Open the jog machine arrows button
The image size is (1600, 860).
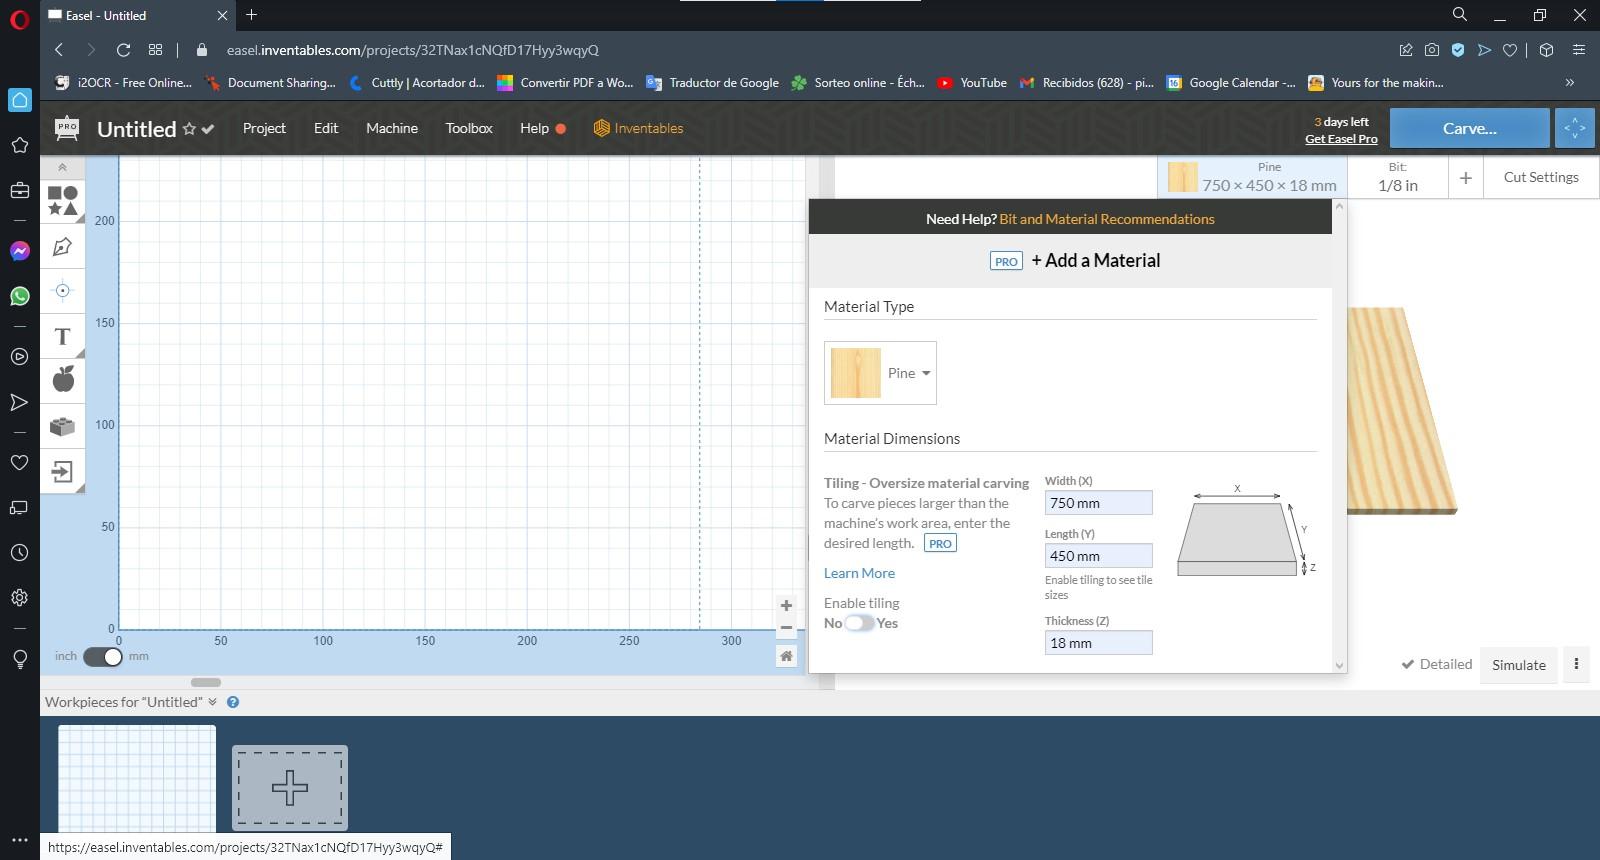1574,128
